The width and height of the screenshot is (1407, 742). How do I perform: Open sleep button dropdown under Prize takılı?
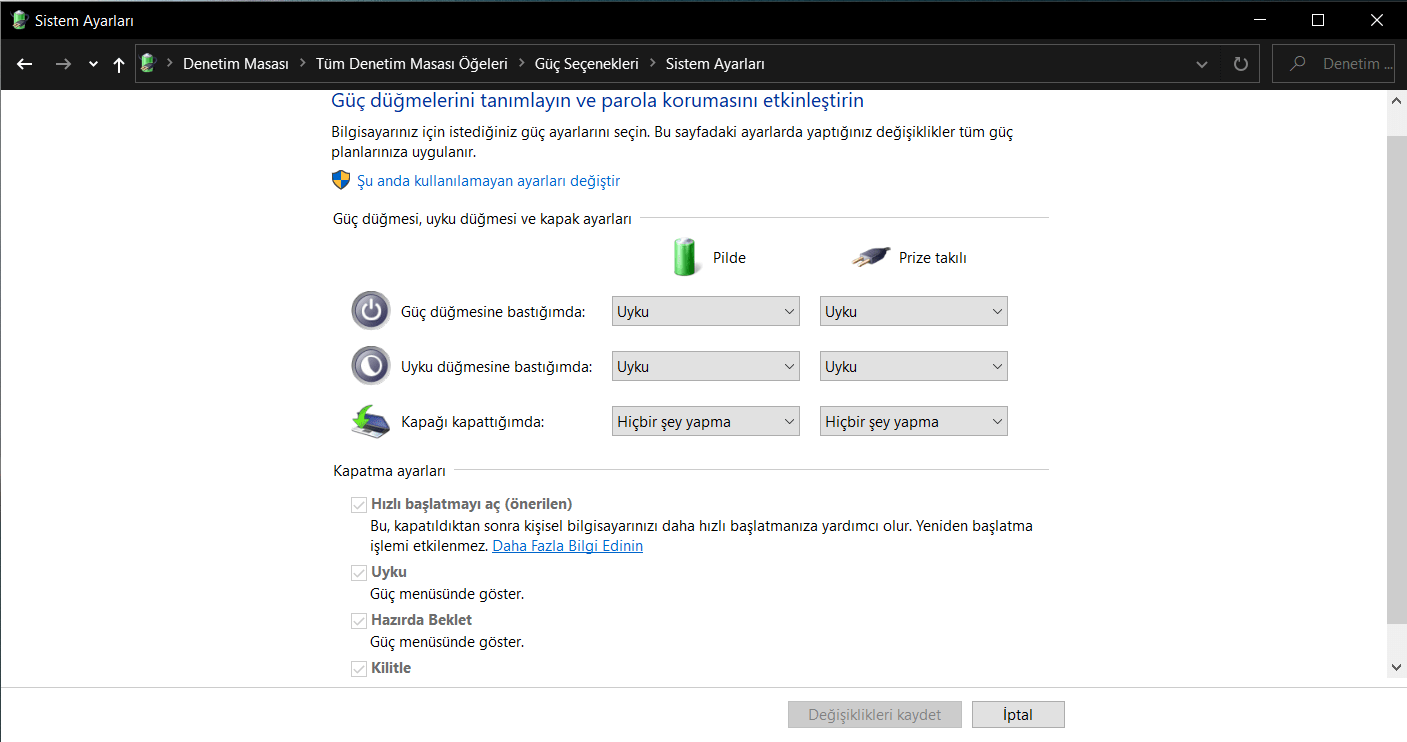[x=913, y=367]
